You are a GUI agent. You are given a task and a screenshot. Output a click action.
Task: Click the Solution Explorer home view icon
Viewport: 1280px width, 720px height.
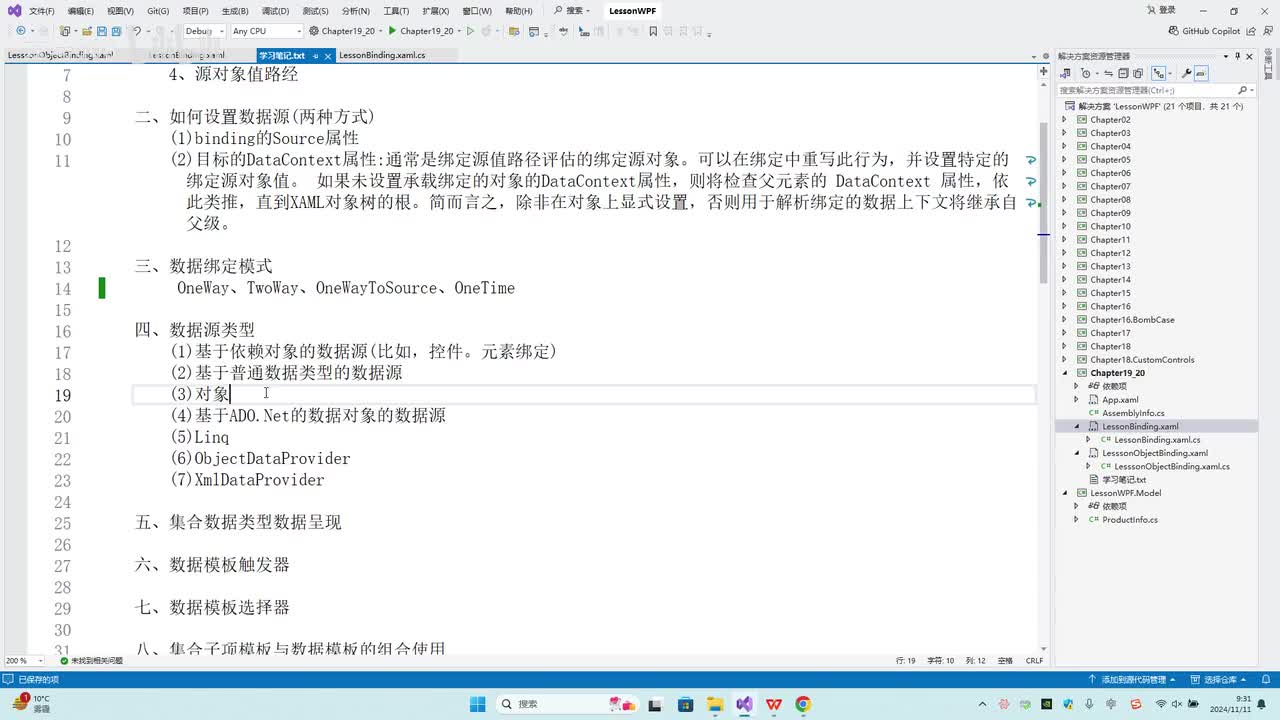click(1066, 73)
